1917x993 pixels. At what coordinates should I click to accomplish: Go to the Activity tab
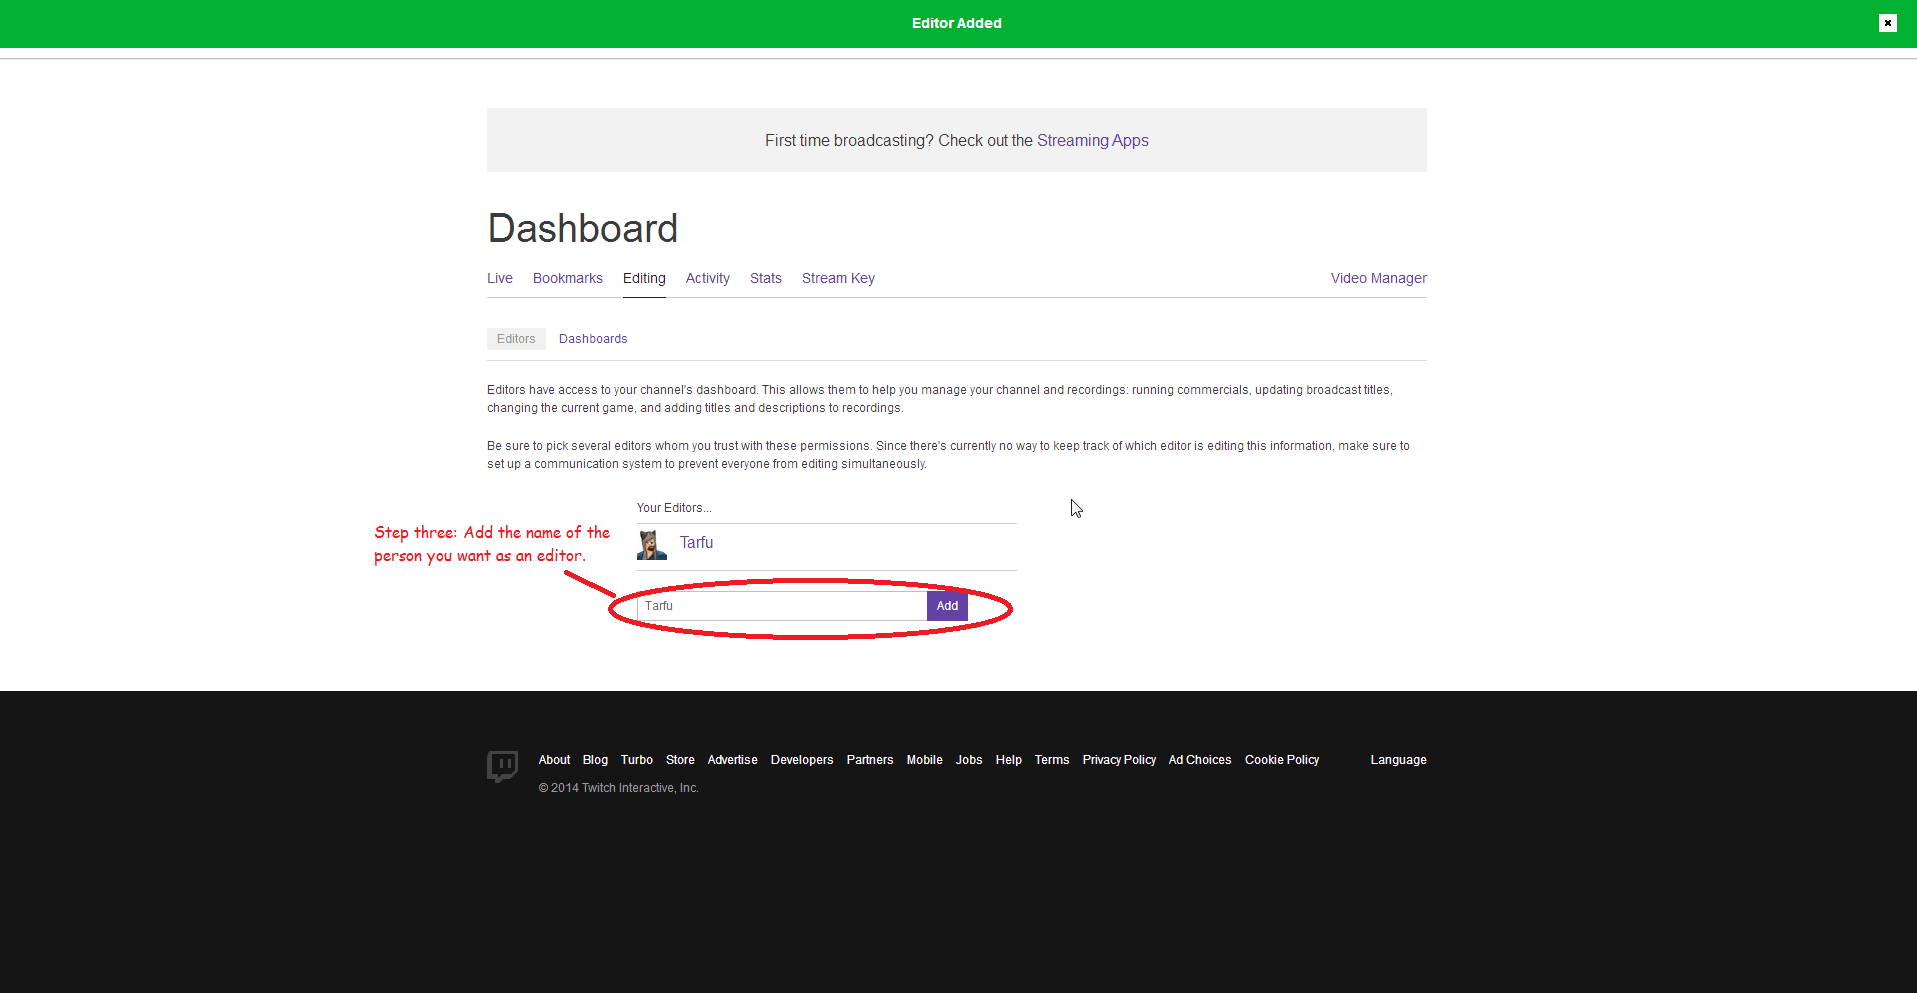(708, 278)
